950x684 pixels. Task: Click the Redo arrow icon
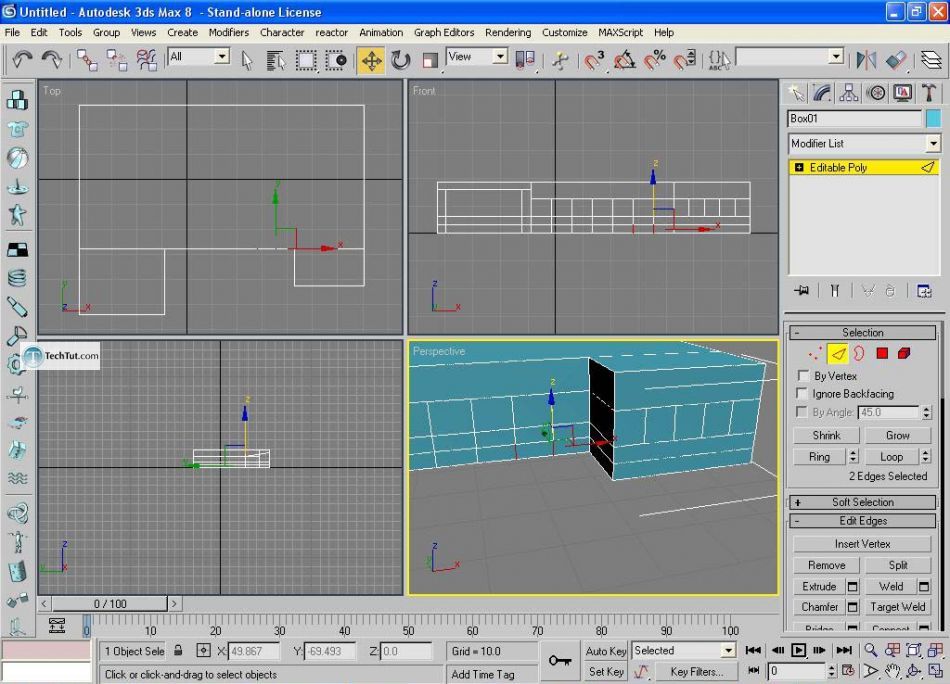[52, 59]
